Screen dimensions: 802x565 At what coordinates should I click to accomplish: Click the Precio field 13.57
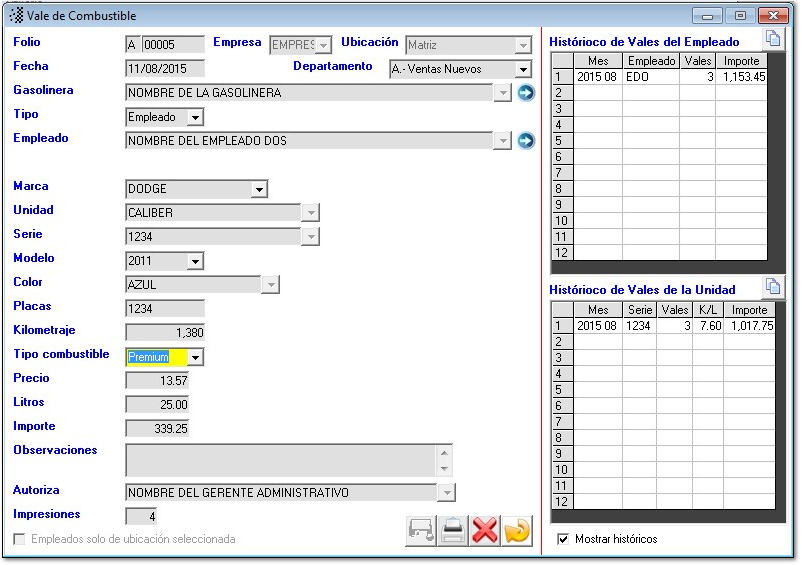157,381
